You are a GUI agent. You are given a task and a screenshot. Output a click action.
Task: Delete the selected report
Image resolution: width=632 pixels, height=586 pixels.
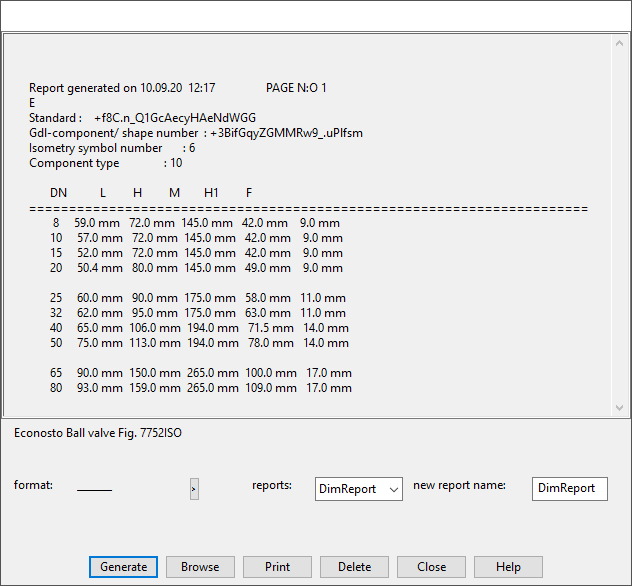click(354, 567)
